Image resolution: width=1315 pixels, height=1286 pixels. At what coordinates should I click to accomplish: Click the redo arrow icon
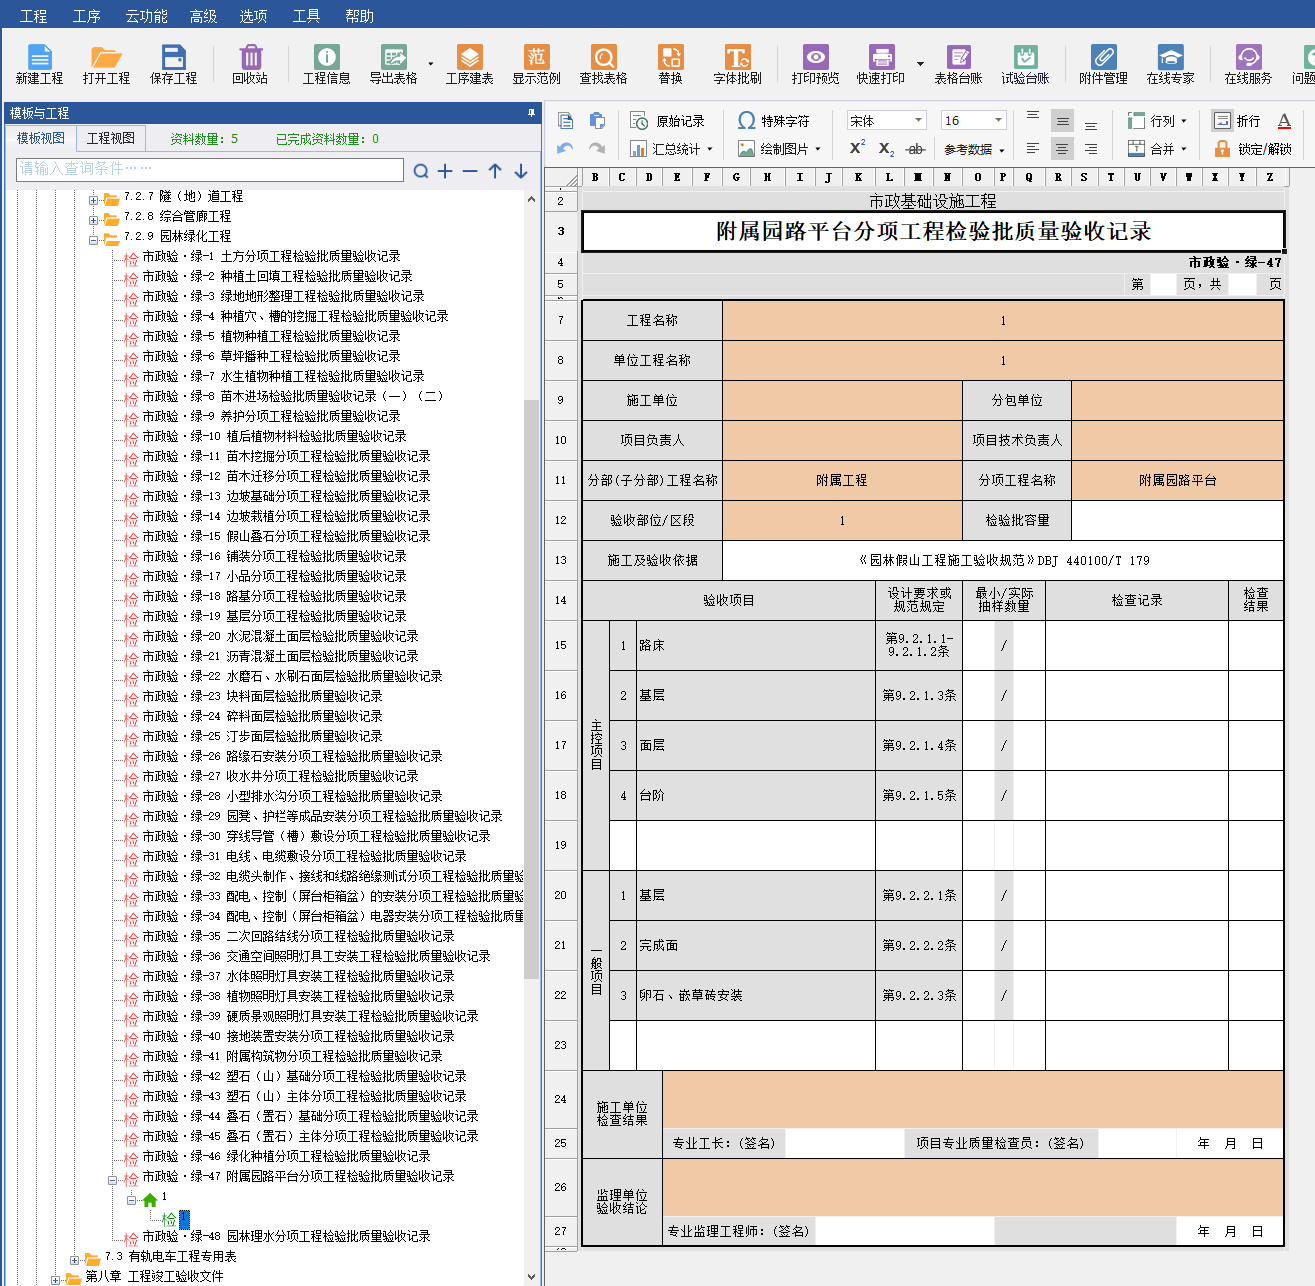coord(597,148)
